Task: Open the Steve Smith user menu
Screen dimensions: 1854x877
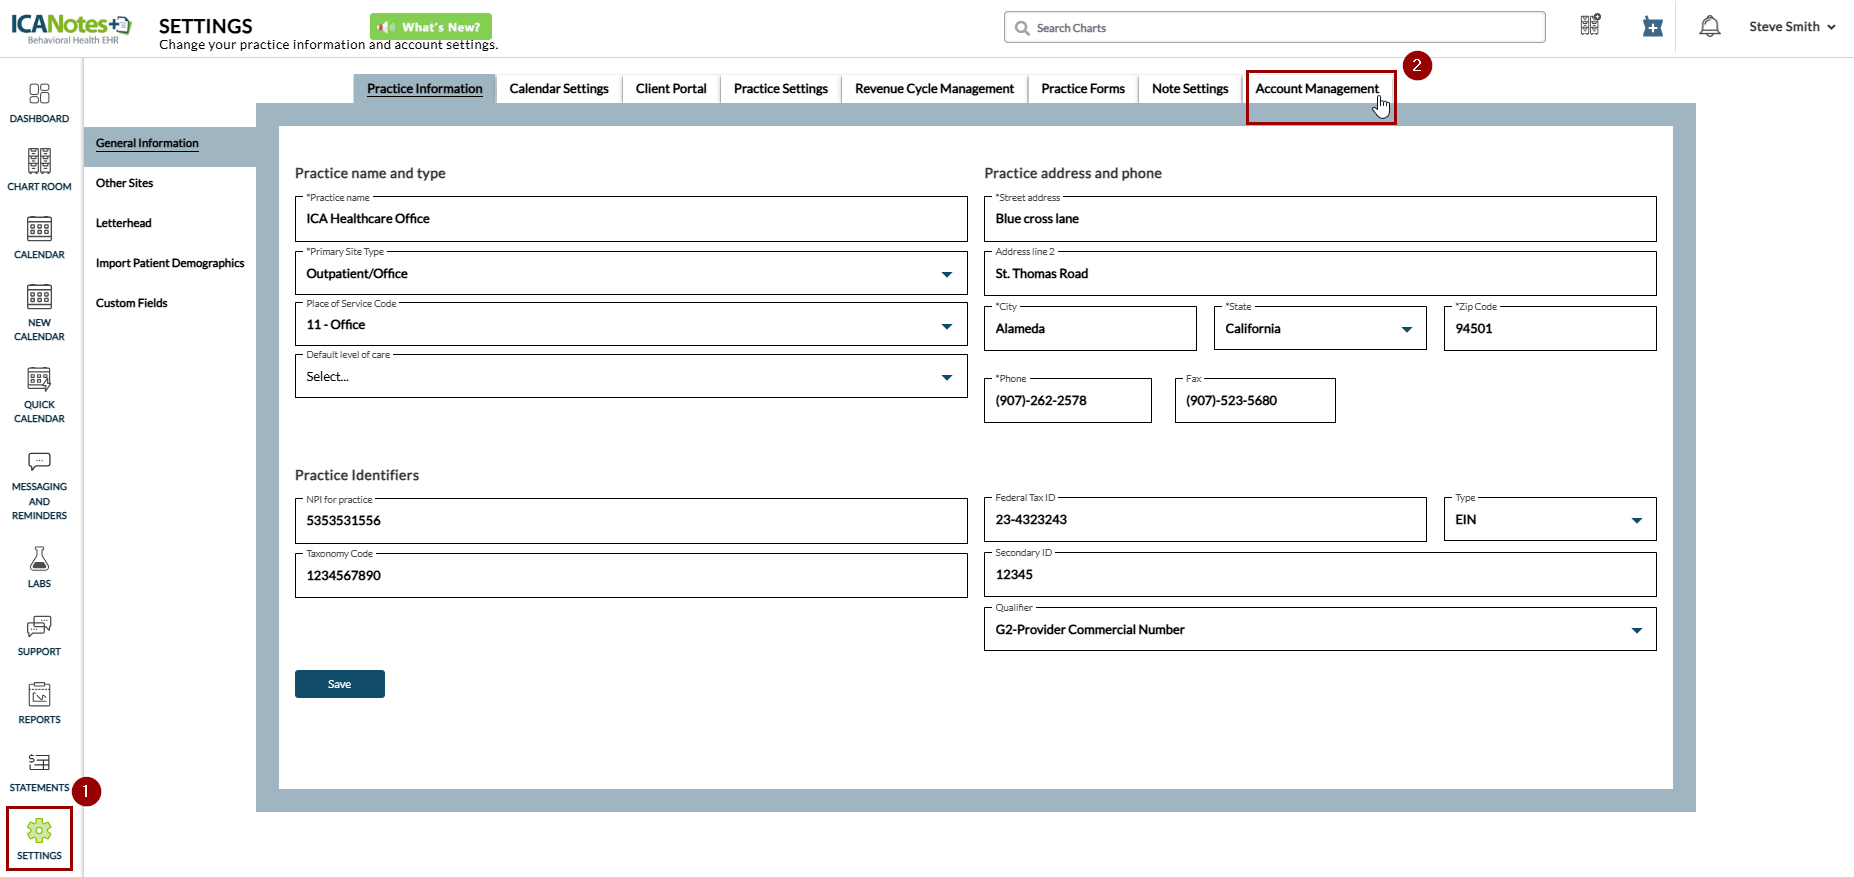Action: click(x=1791, y=27)
